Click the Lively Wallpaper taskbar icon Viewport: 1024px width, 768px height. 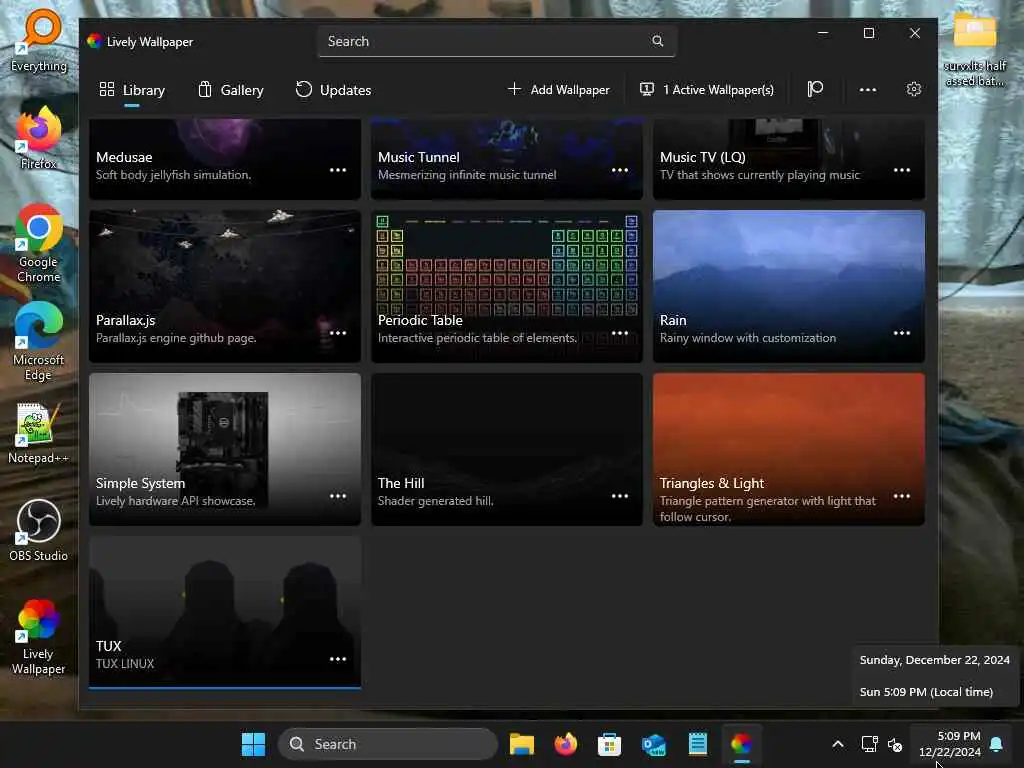[x=741, y=744]
